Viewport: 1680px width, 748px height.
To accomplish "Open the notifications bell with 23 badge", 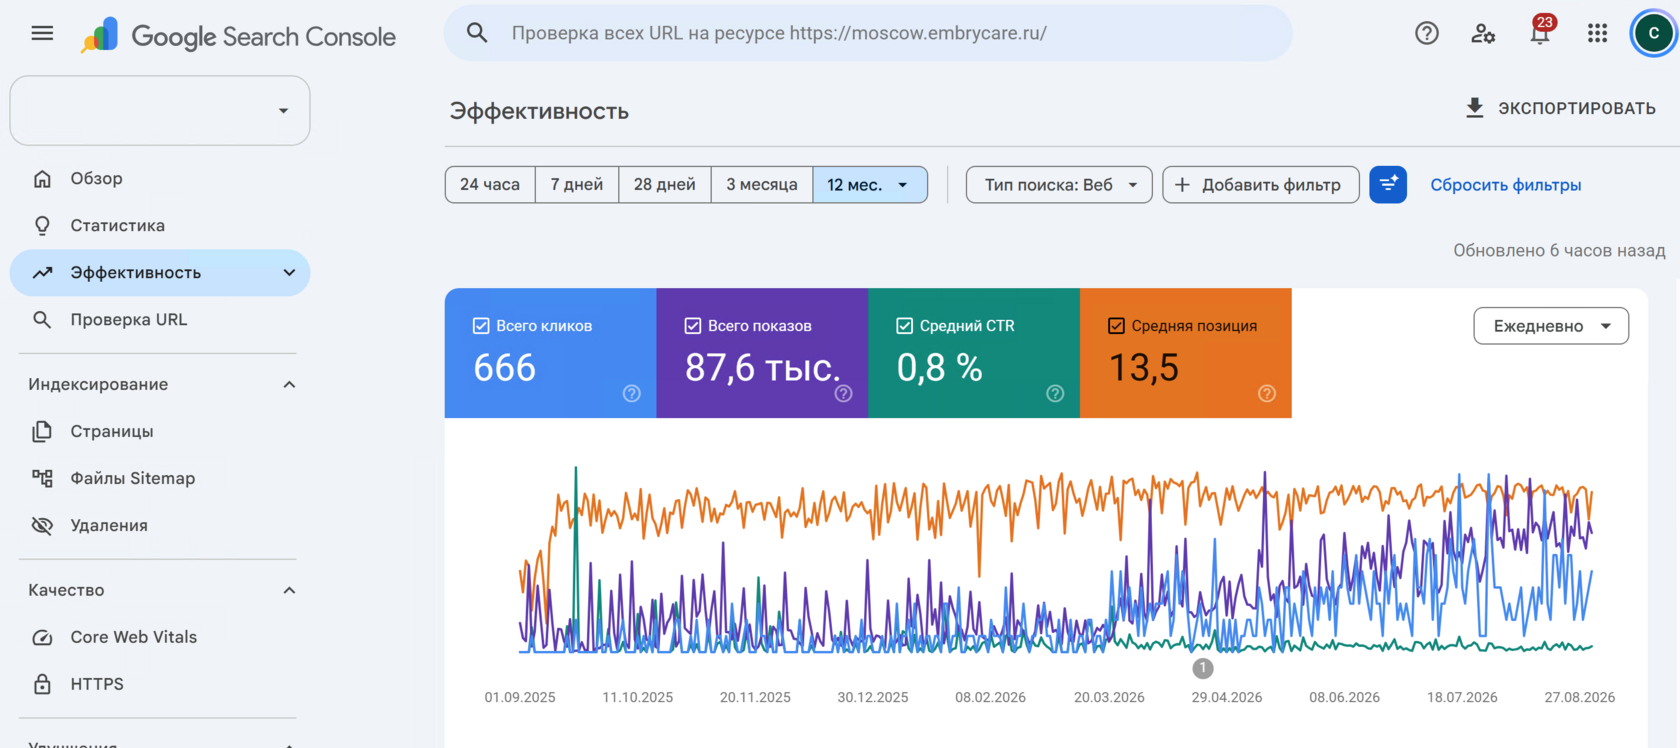I will [1540, 33].
